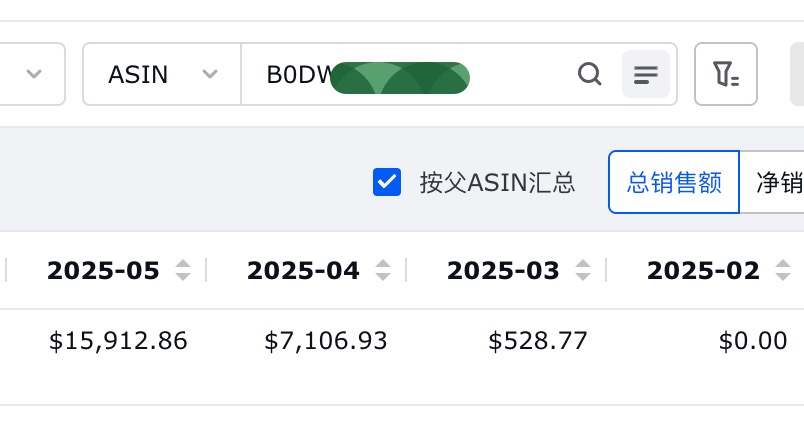Sort the 2025-04 column
Image resolution: width=804 pixels, height=438 pixels.
[383, 270]
